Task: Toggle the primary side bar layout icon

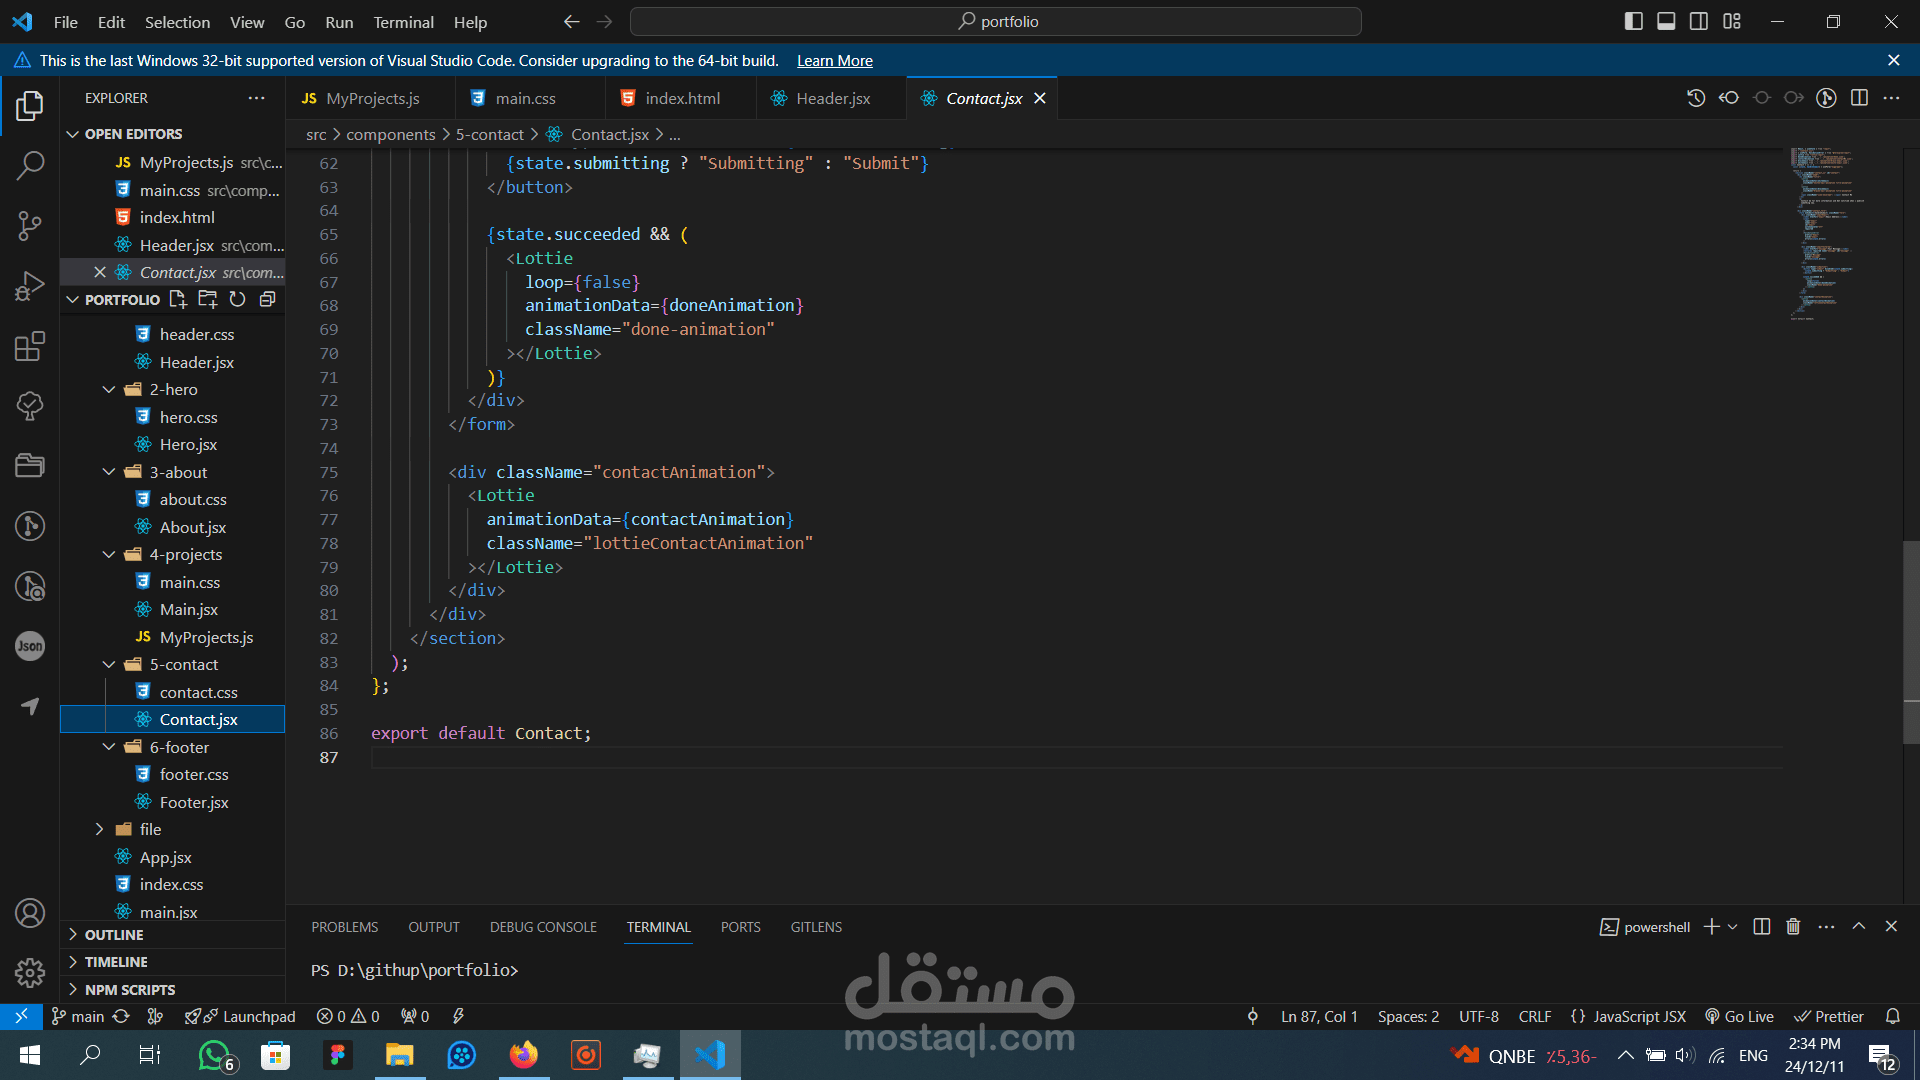Action: pos(1634,21)
